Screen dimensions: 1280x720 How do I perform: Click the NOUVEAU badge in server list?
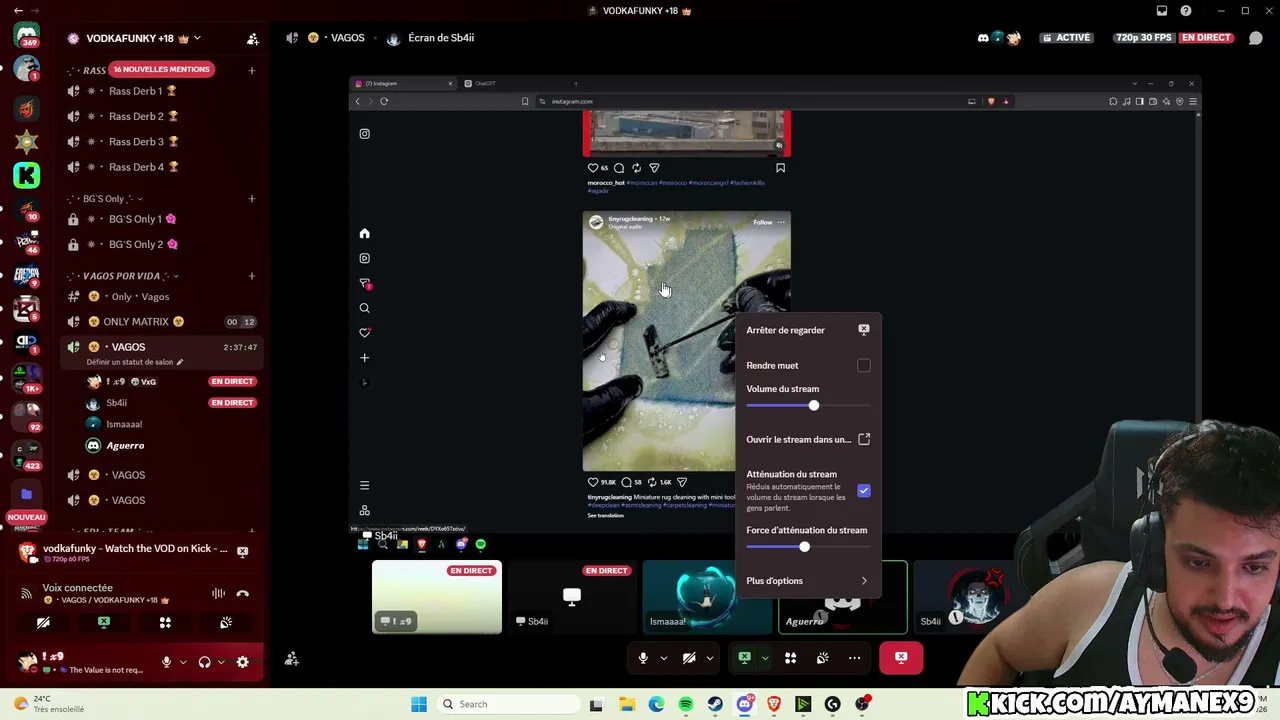[27, 517]
